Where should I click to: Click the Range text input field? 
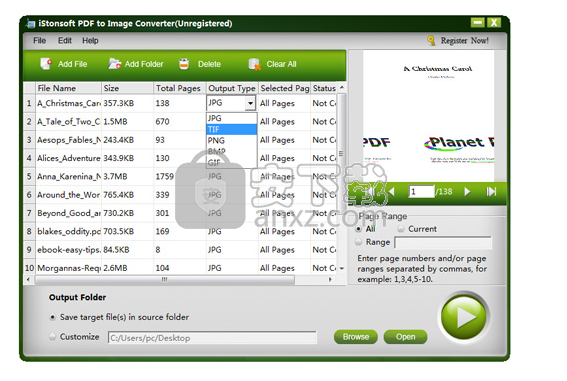tap(443, 243)
